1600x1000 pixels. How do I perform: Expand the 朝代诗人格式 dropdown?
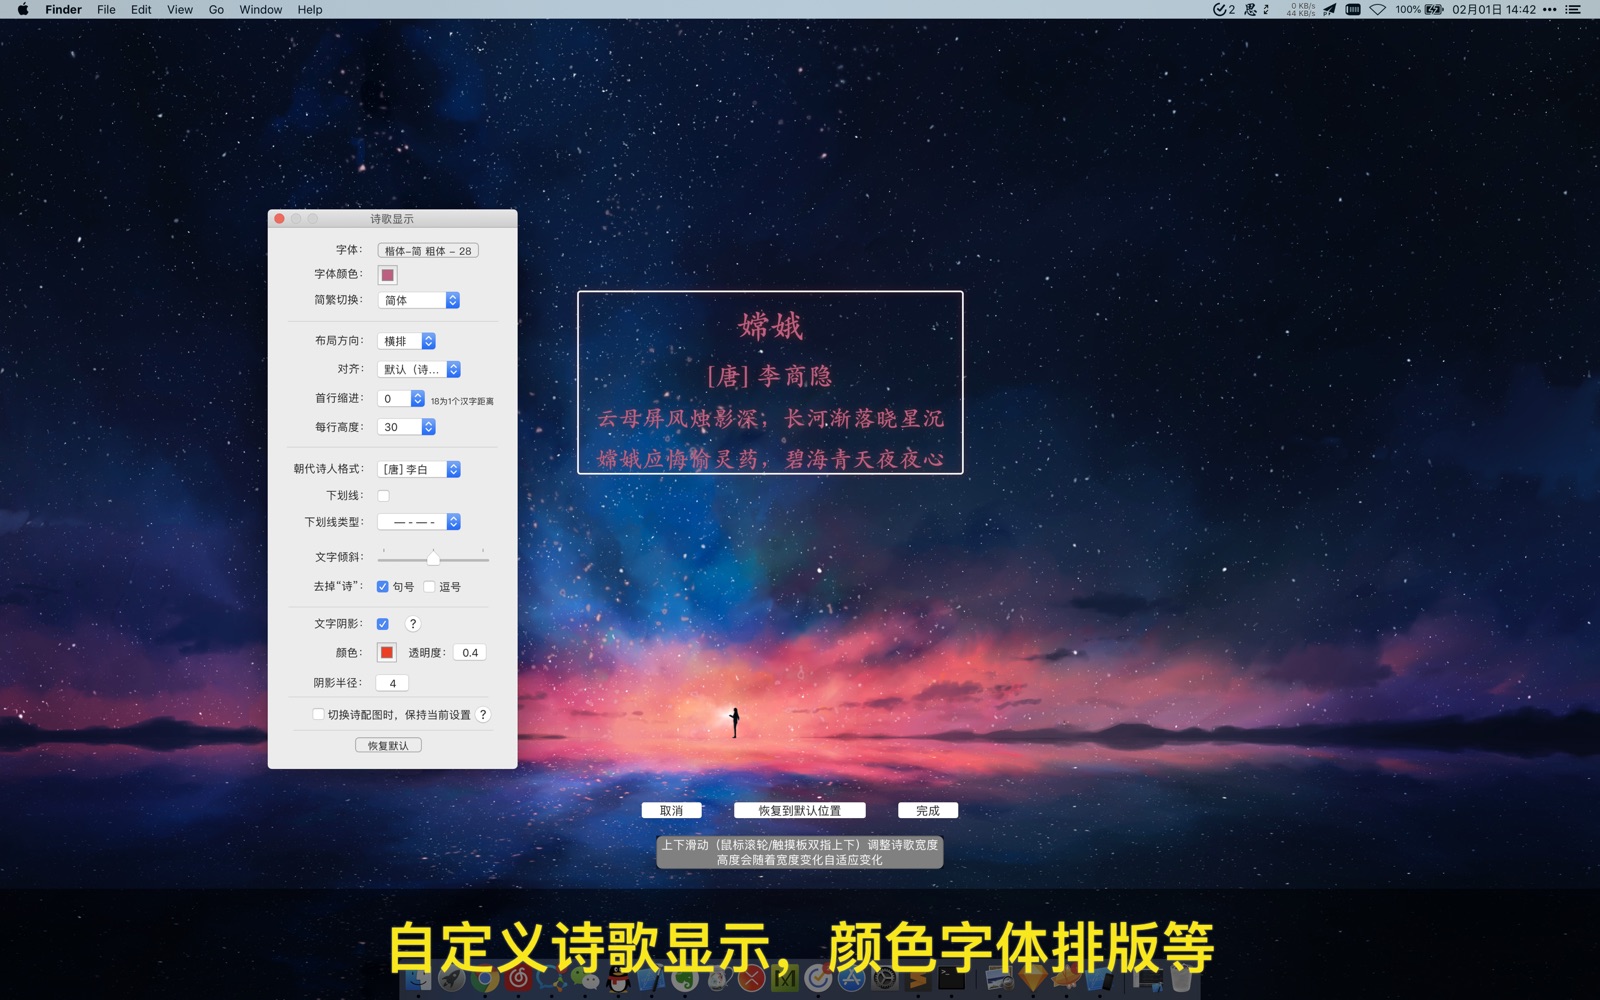pyautogui.click(x=418, y=470)
